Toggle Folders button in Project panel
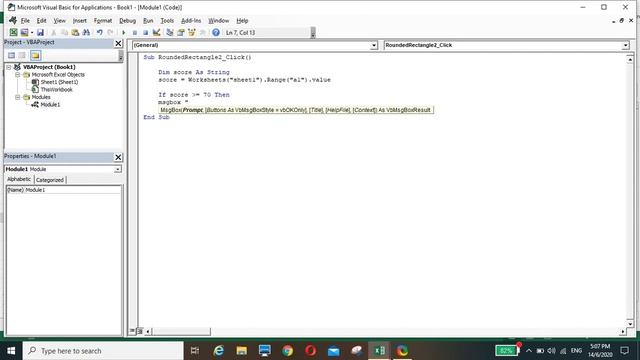Screen dimensions: 640x360 (x=36, y=55)
